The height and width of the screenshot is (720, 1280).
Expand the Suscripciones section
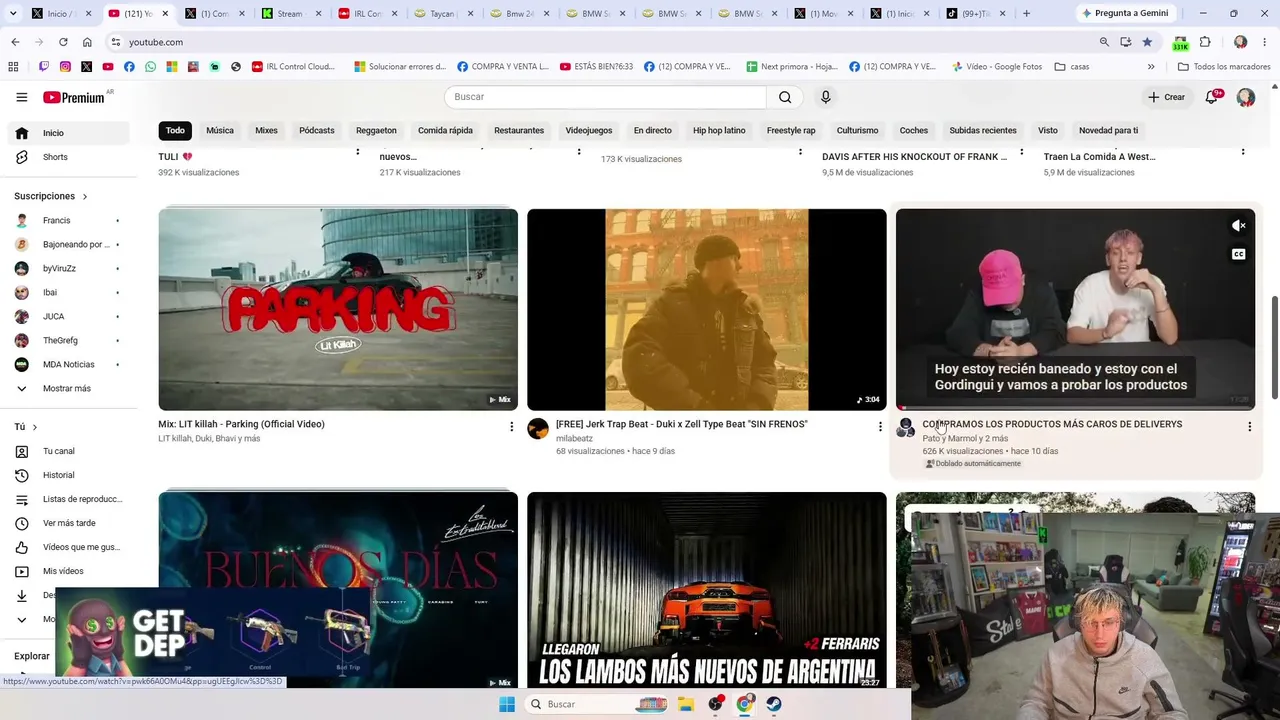point(51,196)
